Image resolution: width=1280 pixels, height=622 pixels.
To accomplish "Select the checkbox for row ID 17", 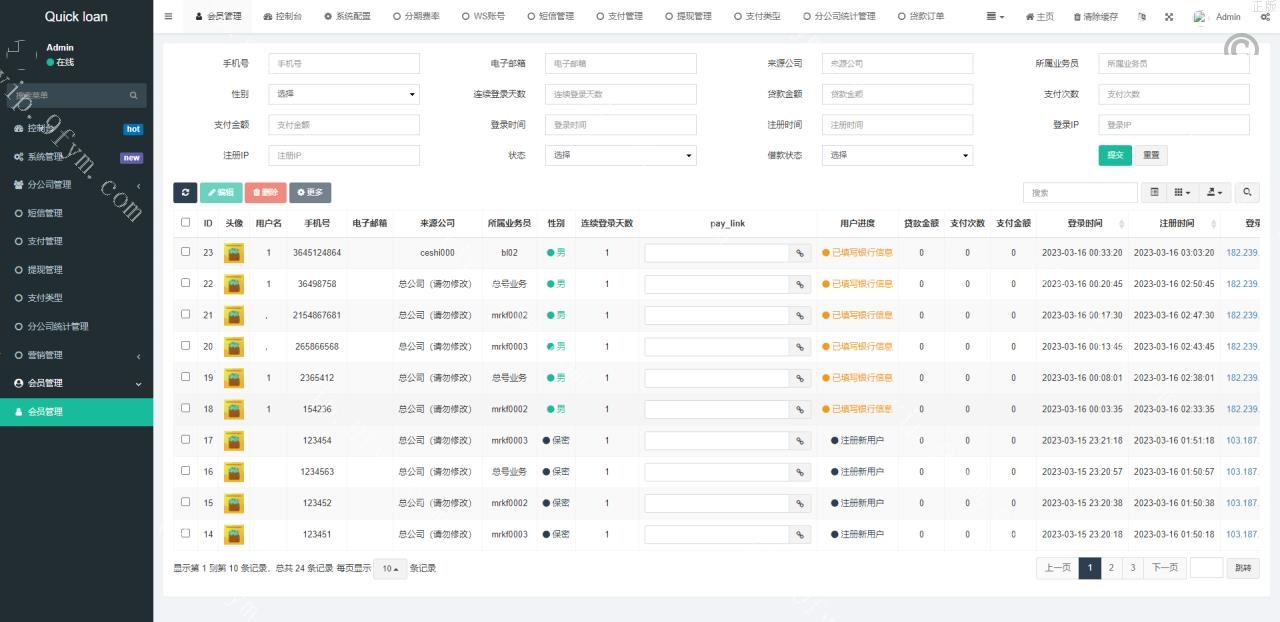I will point(185,439).
